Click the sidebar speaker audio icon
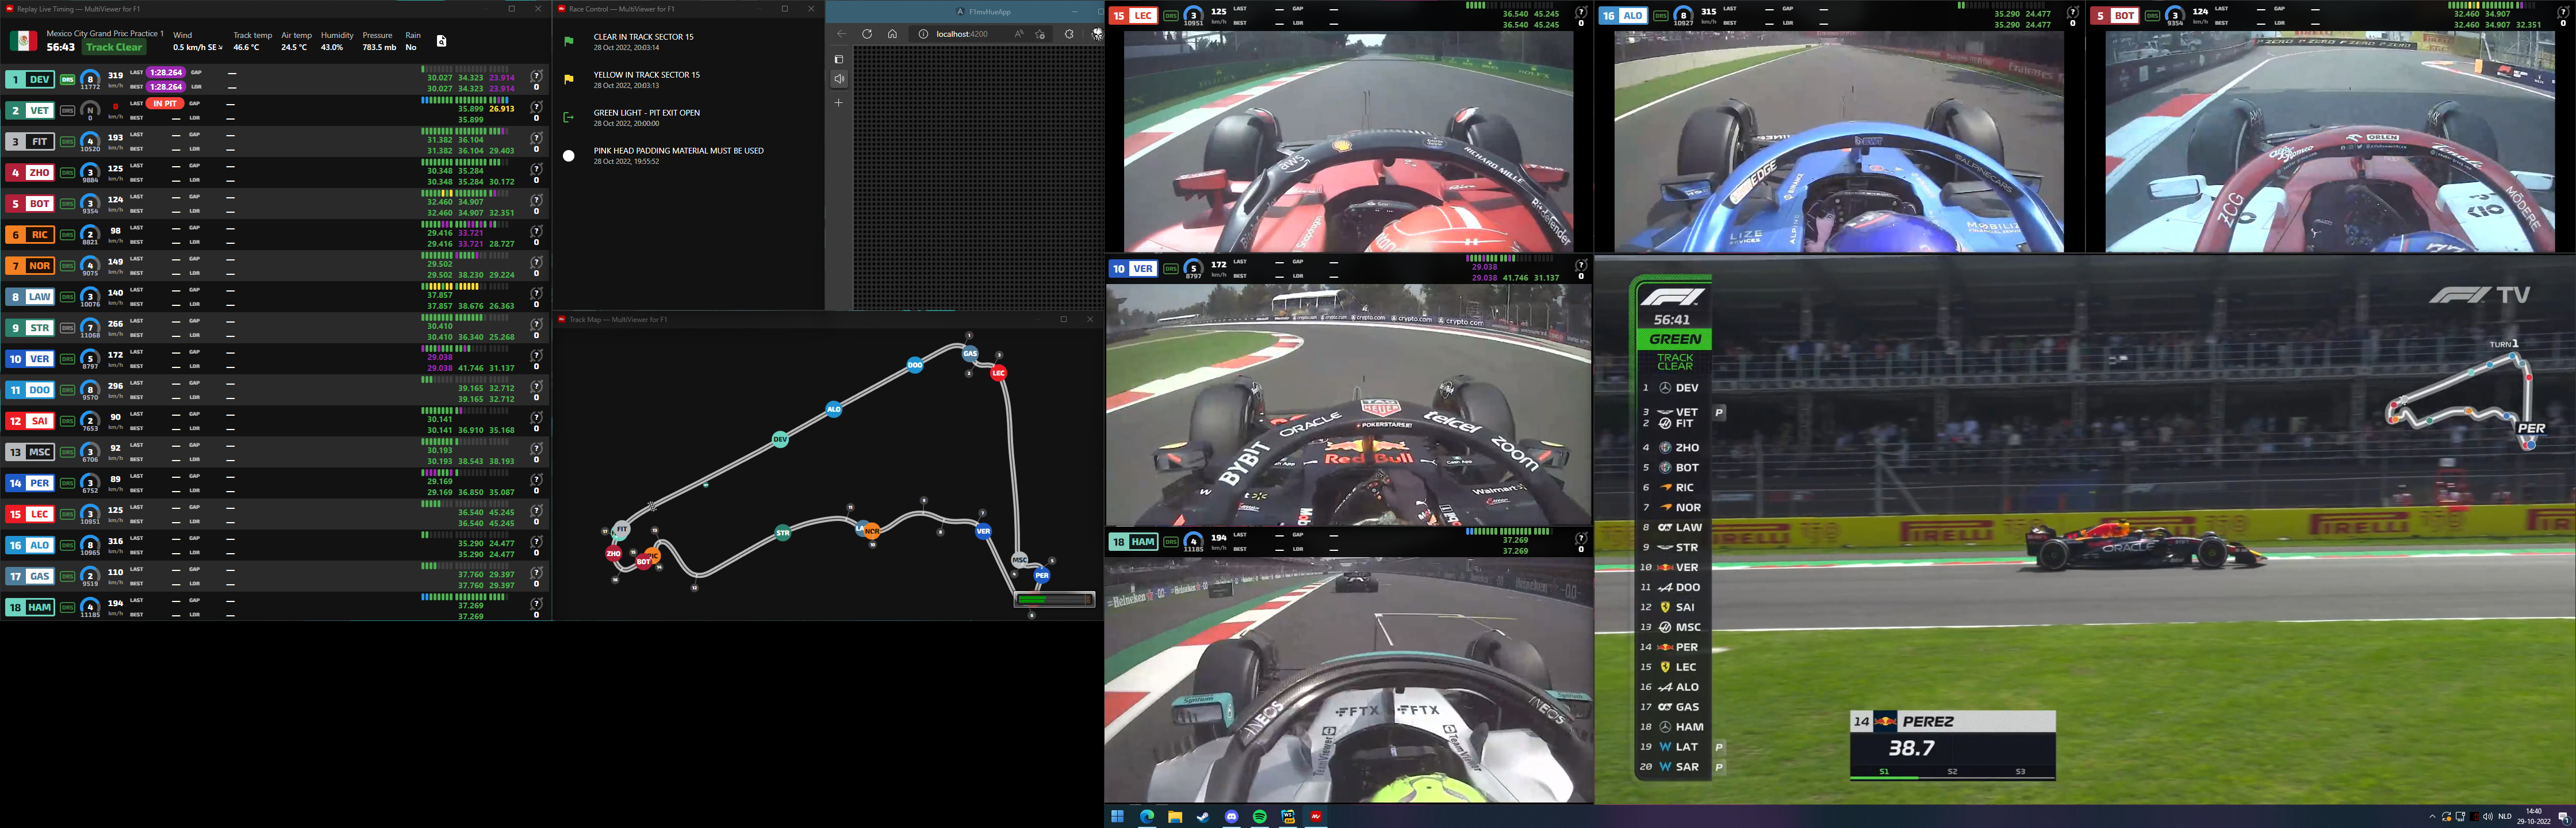The image size is (2576, 828). point(839,80)
